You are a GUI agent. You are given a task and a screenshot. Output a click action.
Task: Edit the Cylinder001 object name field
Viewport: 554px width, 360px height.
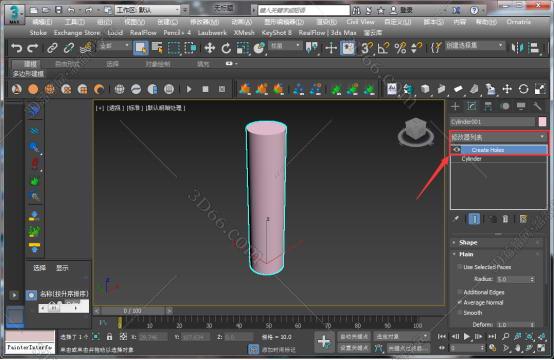[493, 122]
